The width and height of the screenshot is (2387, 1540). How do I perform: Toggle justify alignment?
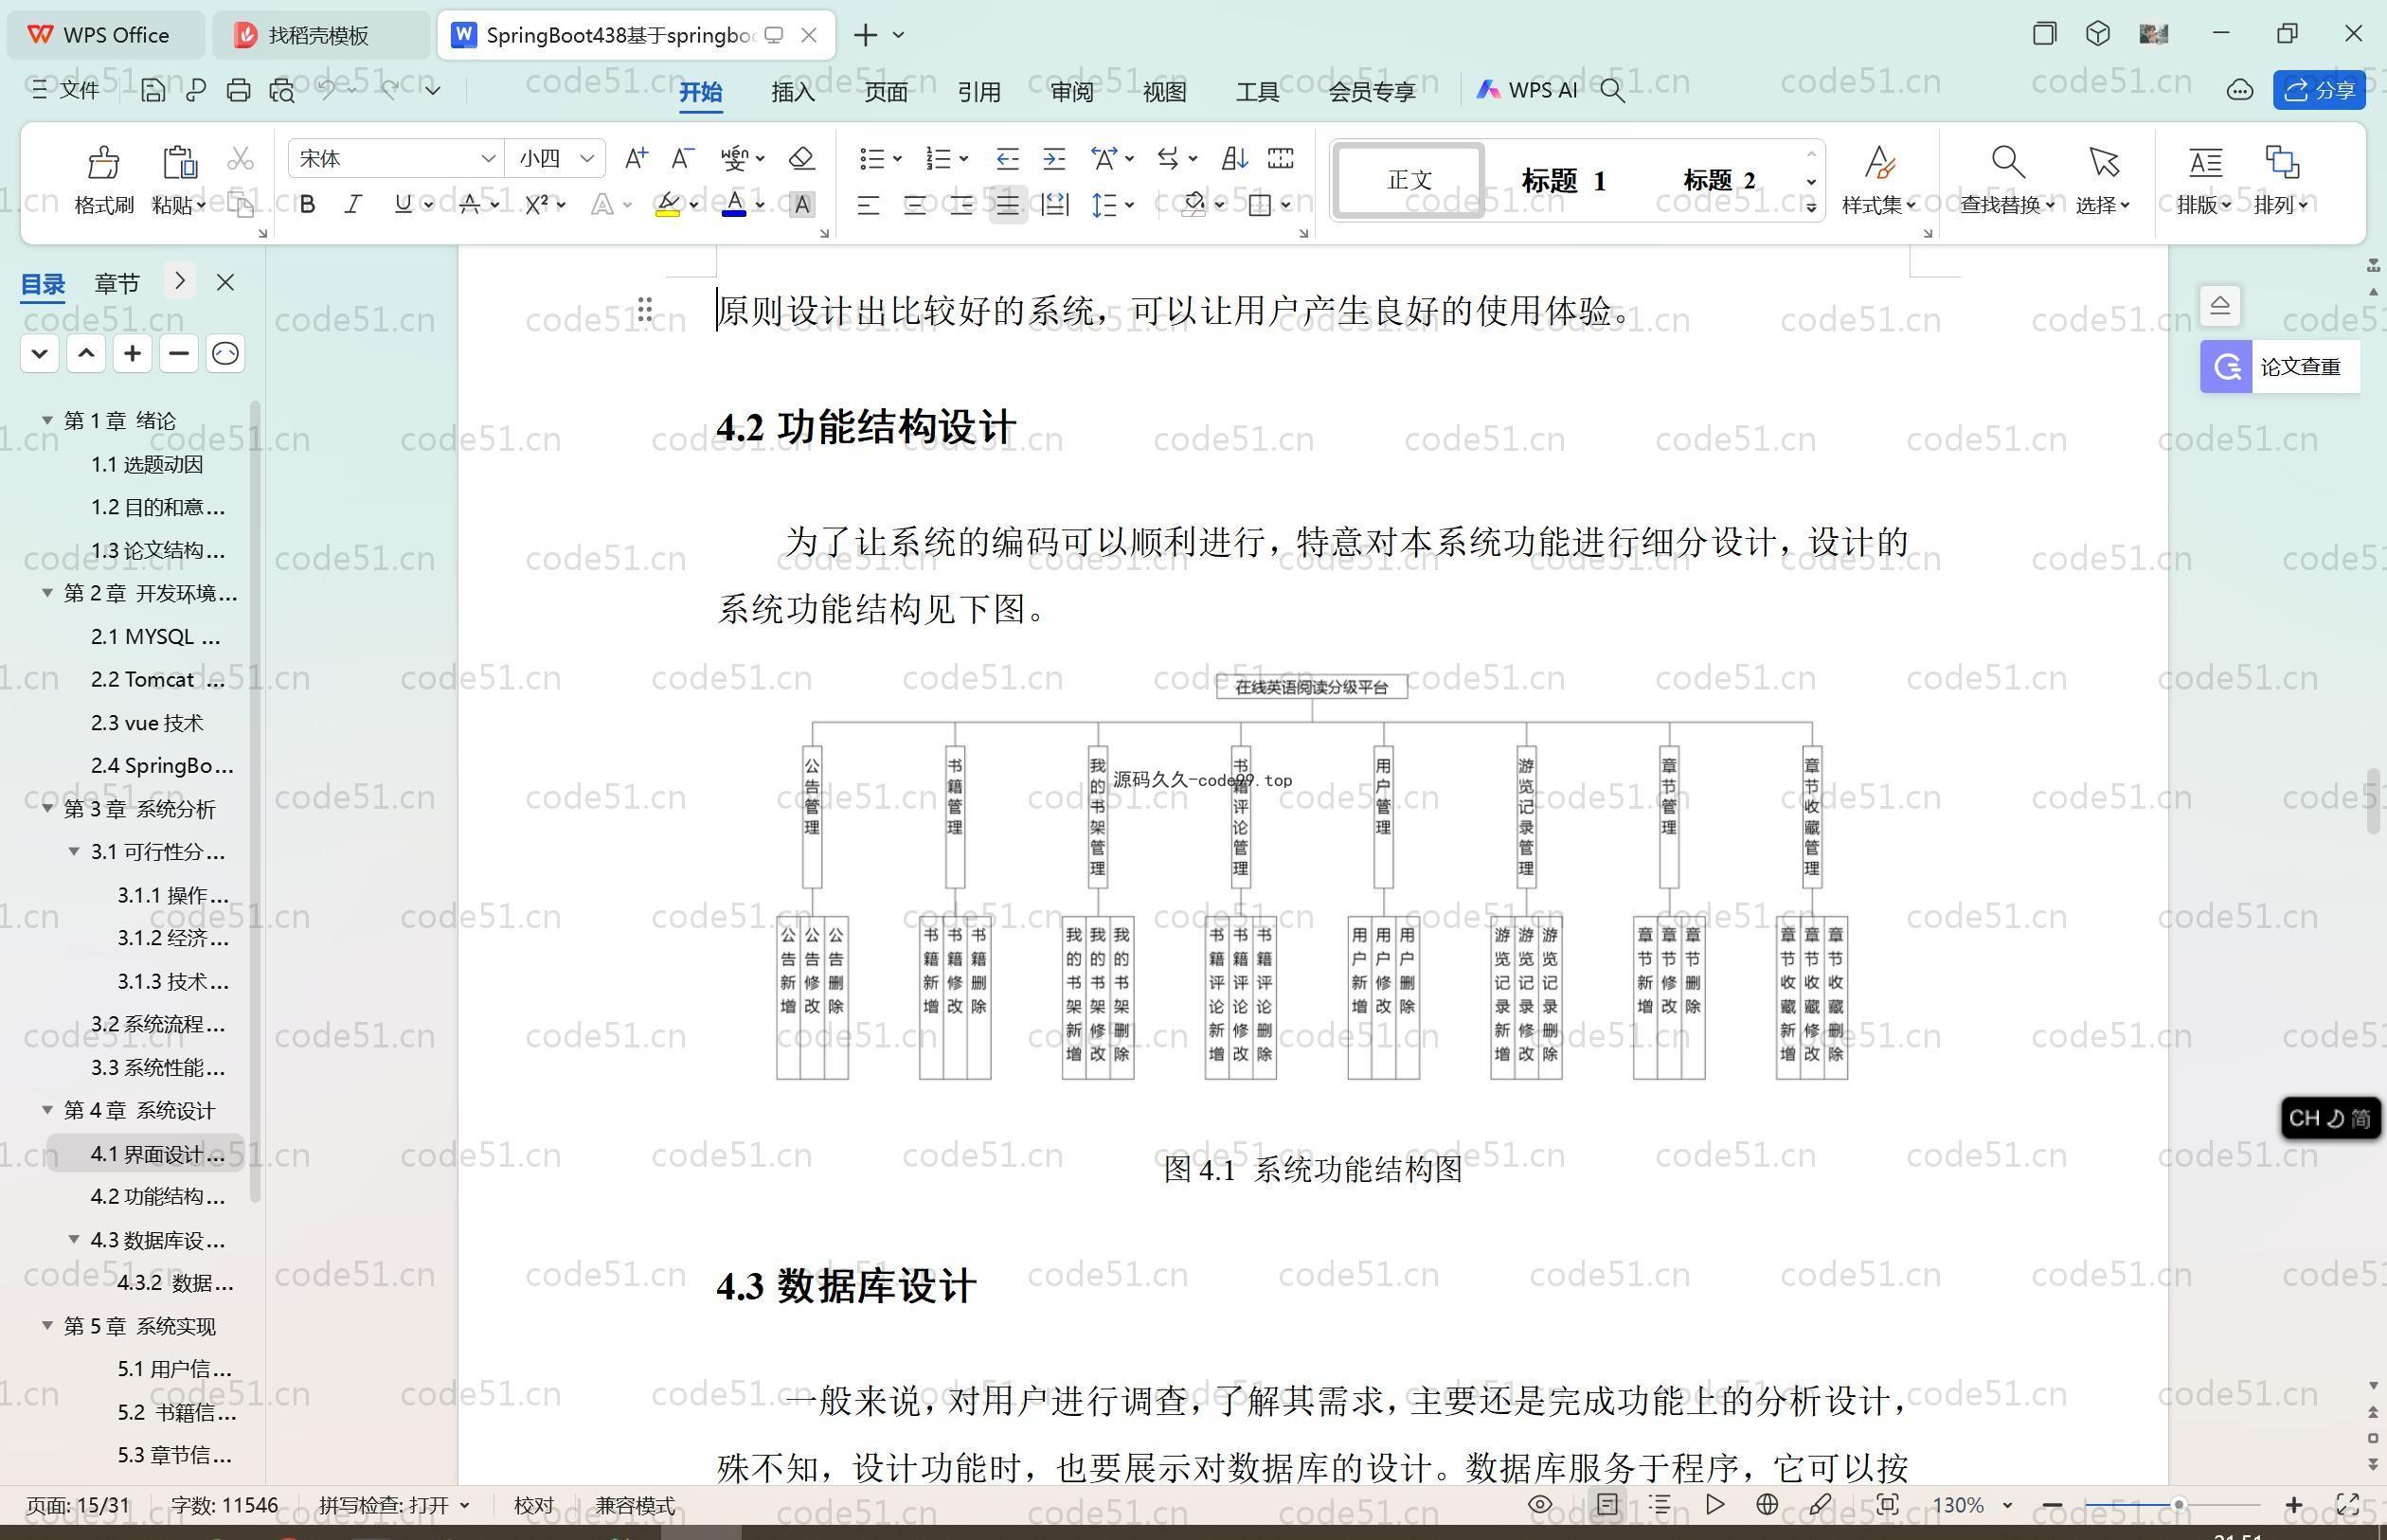click(1007, 205)
